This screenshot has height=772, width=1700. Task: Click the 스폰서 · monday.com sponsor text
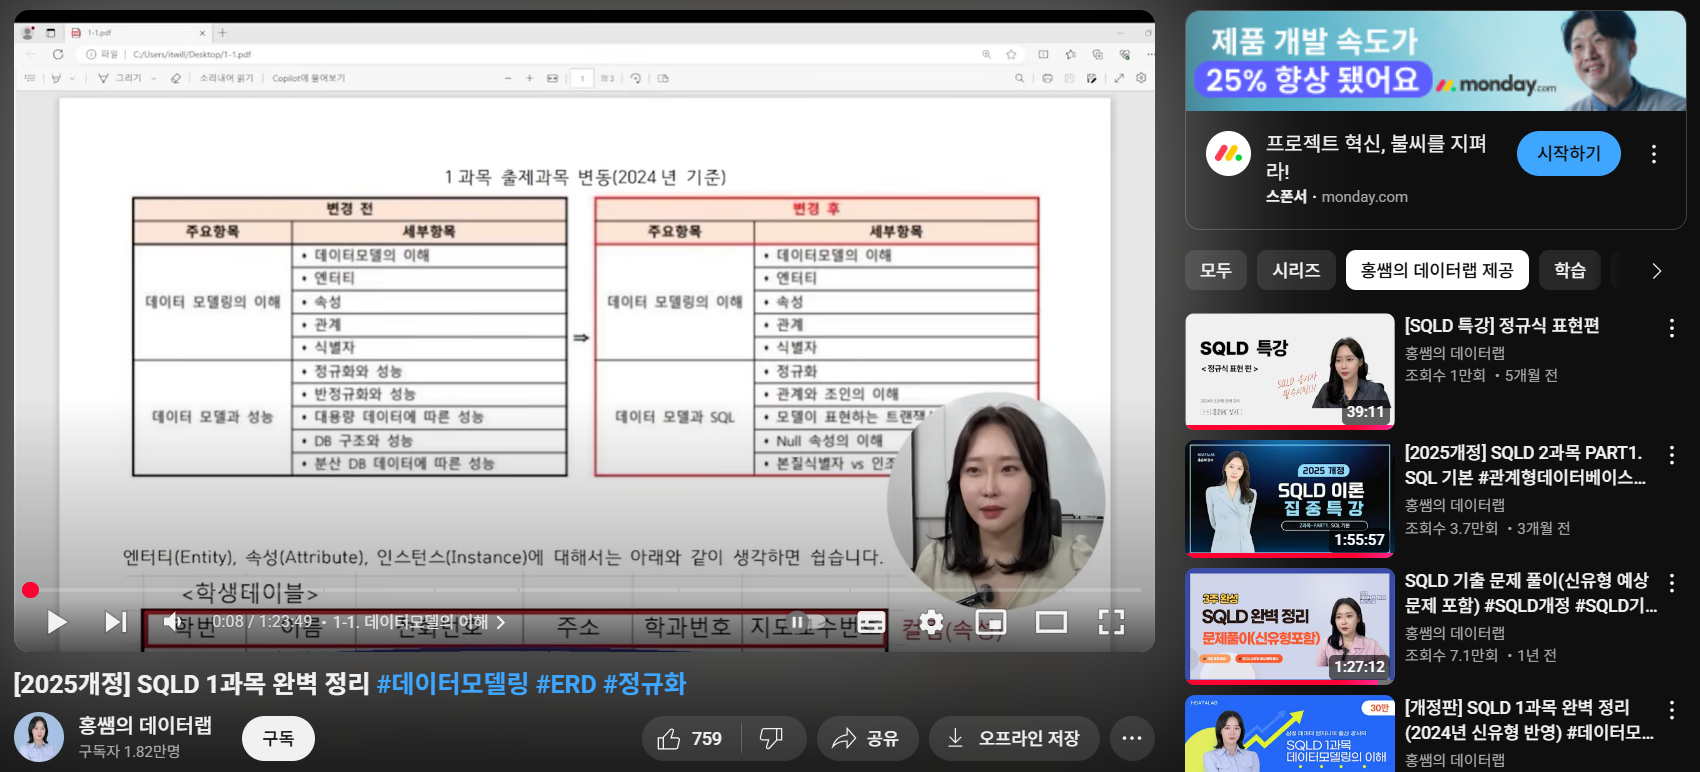pos(1337,197)
